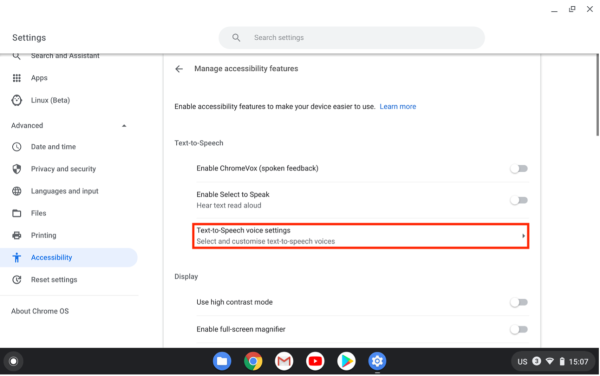The image size is (600, 376).
Task: Click the shield icon for Privacy and security
Action: pos(16,169)
